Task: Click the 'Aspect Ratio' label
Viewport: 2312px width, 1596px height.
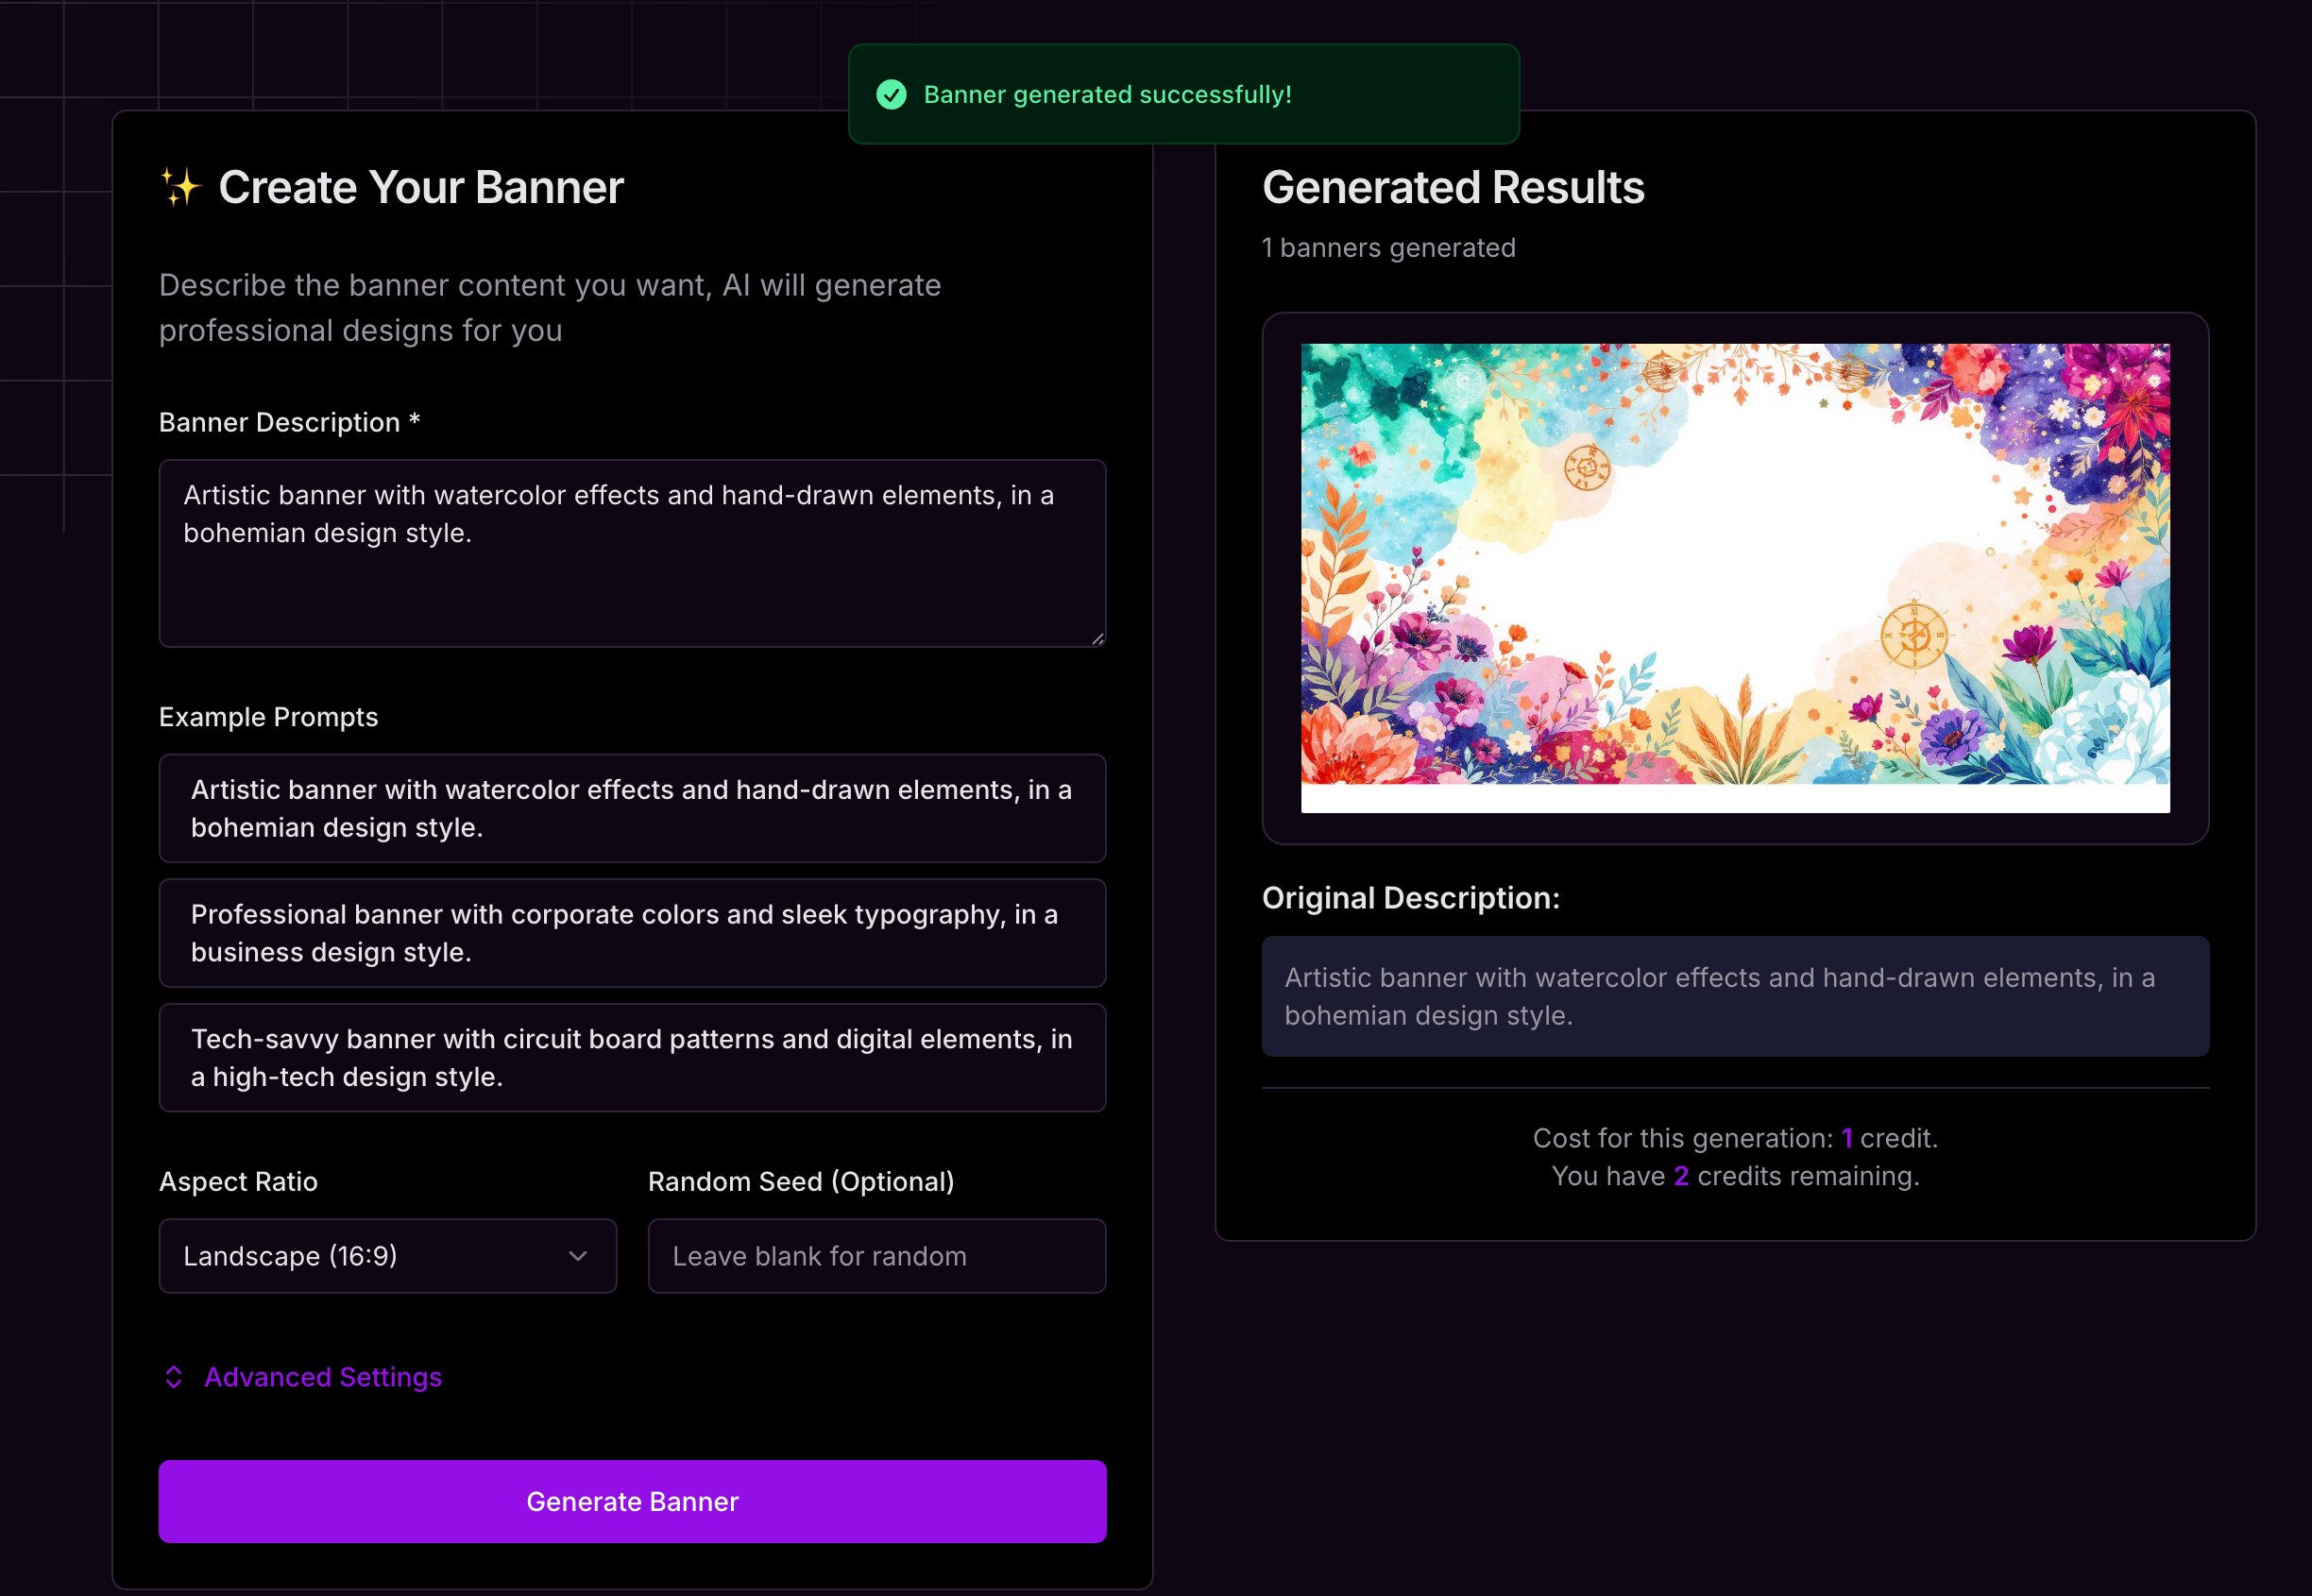Action: (x=238, y=1181)
